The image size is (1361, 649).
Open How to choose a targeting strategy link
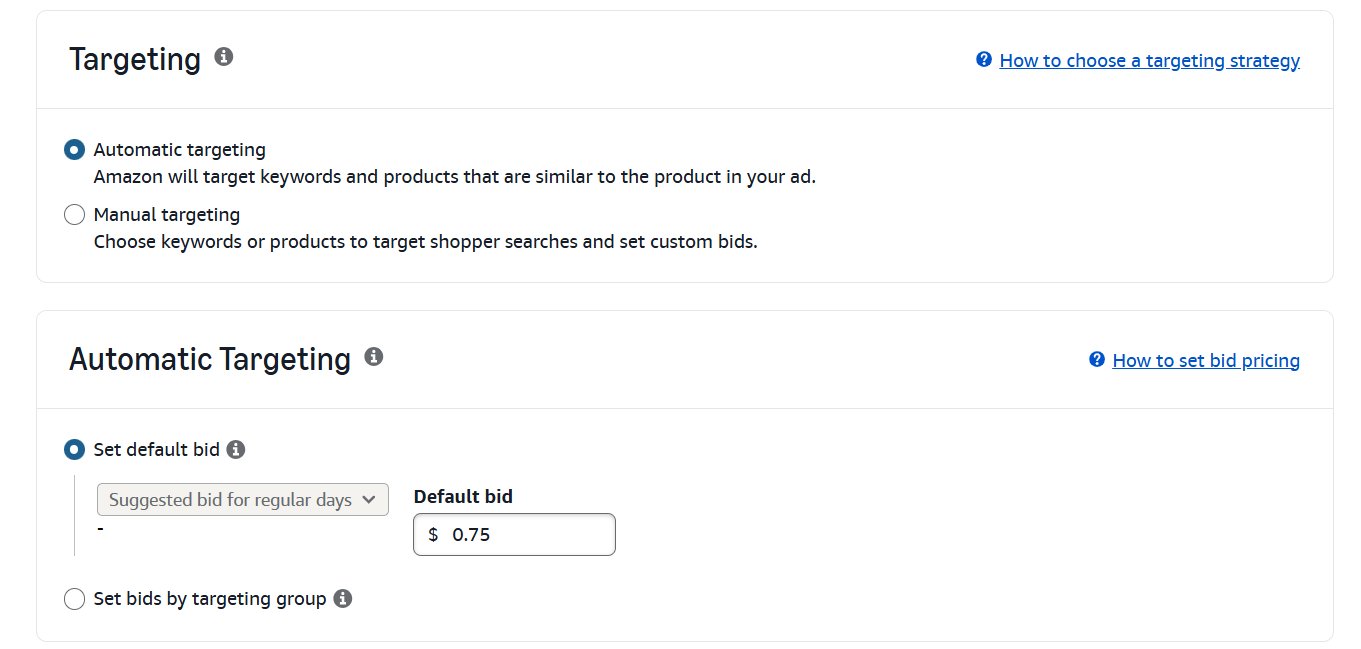(1148, 60)
